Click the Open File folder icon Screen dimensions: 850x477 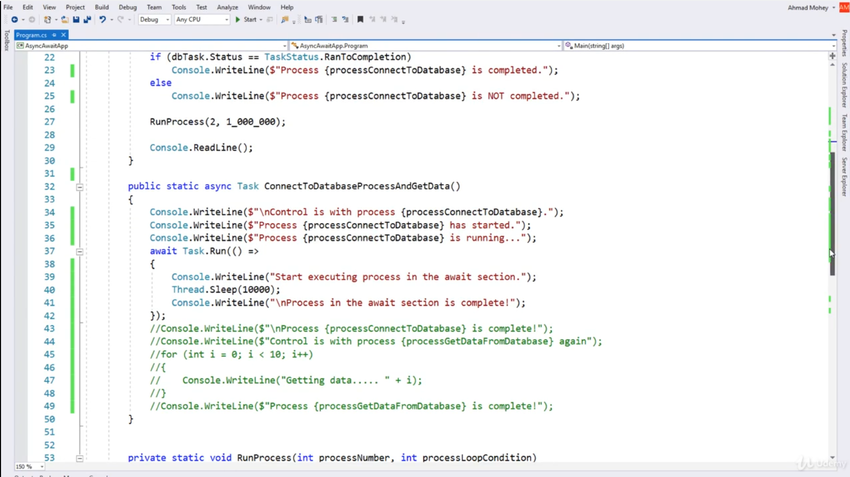click(65, 20)
